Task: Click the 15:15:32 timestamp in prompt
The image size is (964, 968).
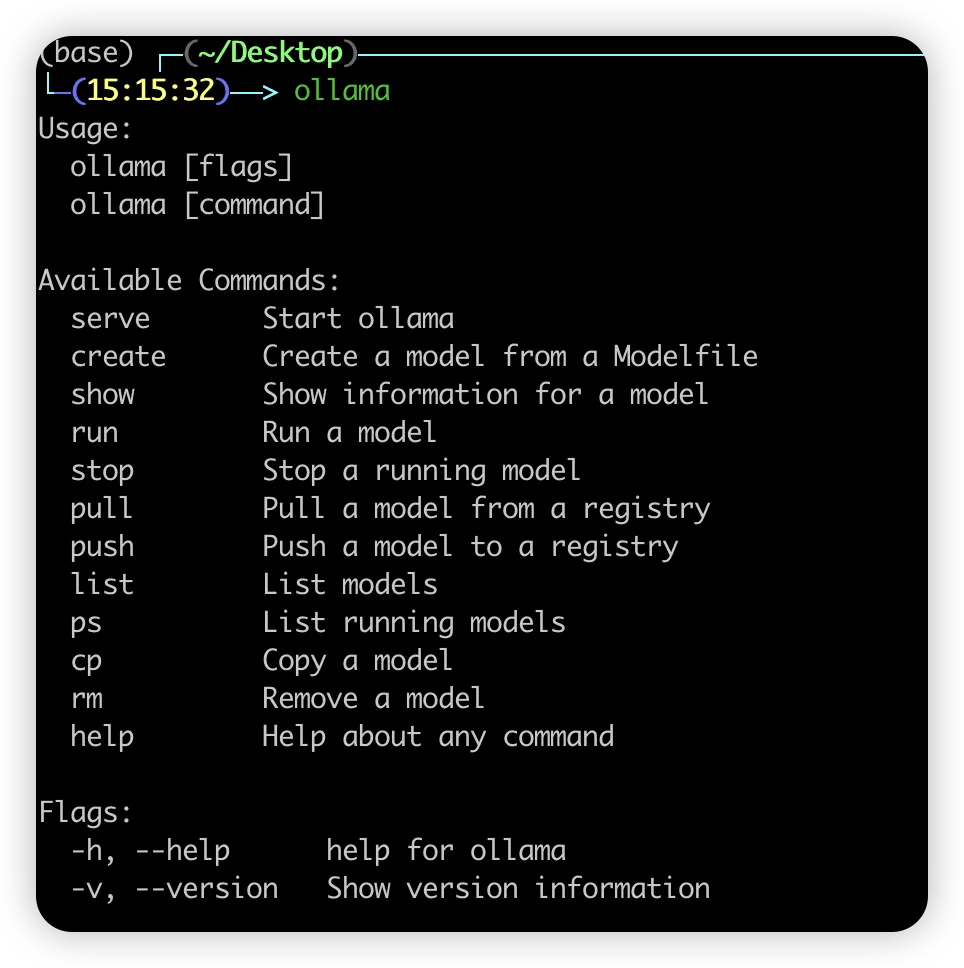Action: coord(151,91)
